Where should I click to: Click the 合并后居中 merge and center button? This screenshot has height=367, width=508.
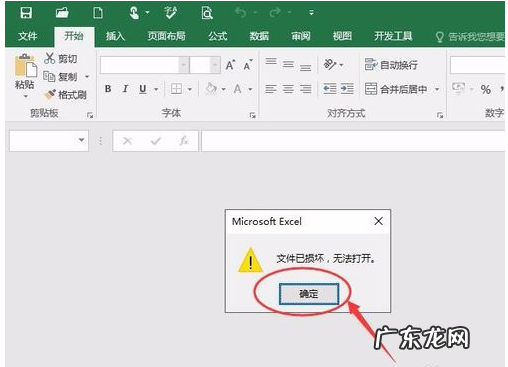click(396, 89)
